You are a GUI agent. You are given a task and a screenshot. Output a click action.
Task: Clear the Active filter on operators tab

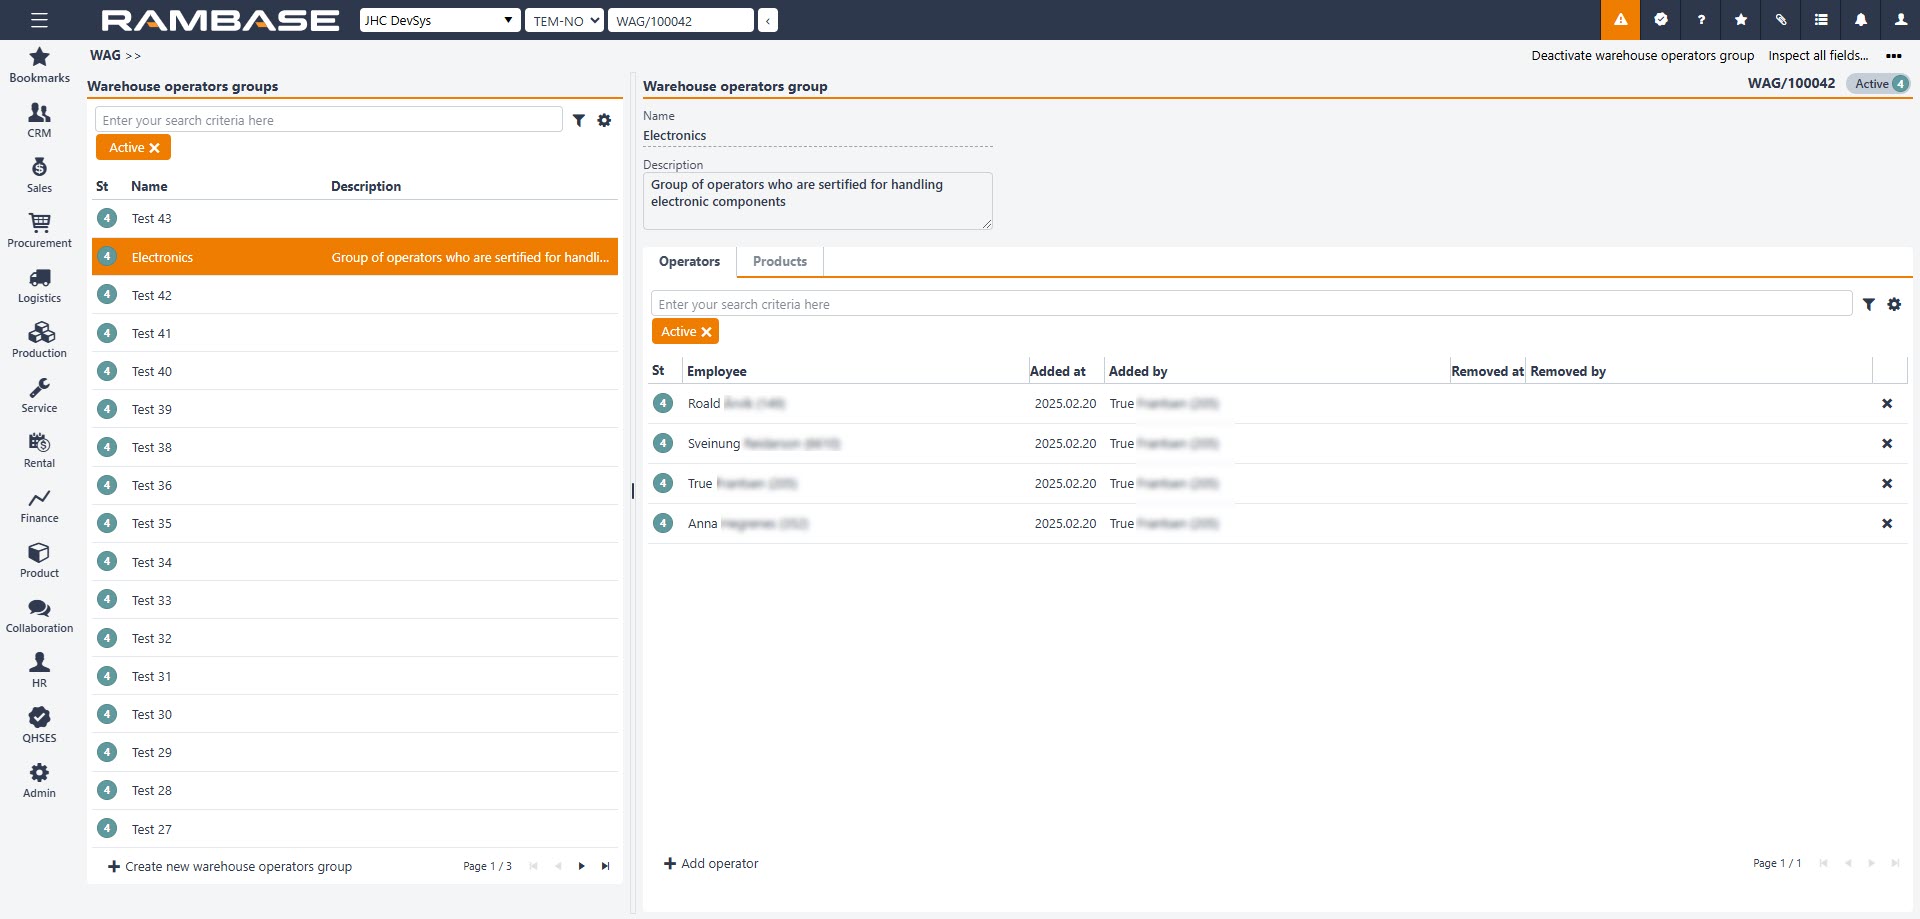point(706,332)
